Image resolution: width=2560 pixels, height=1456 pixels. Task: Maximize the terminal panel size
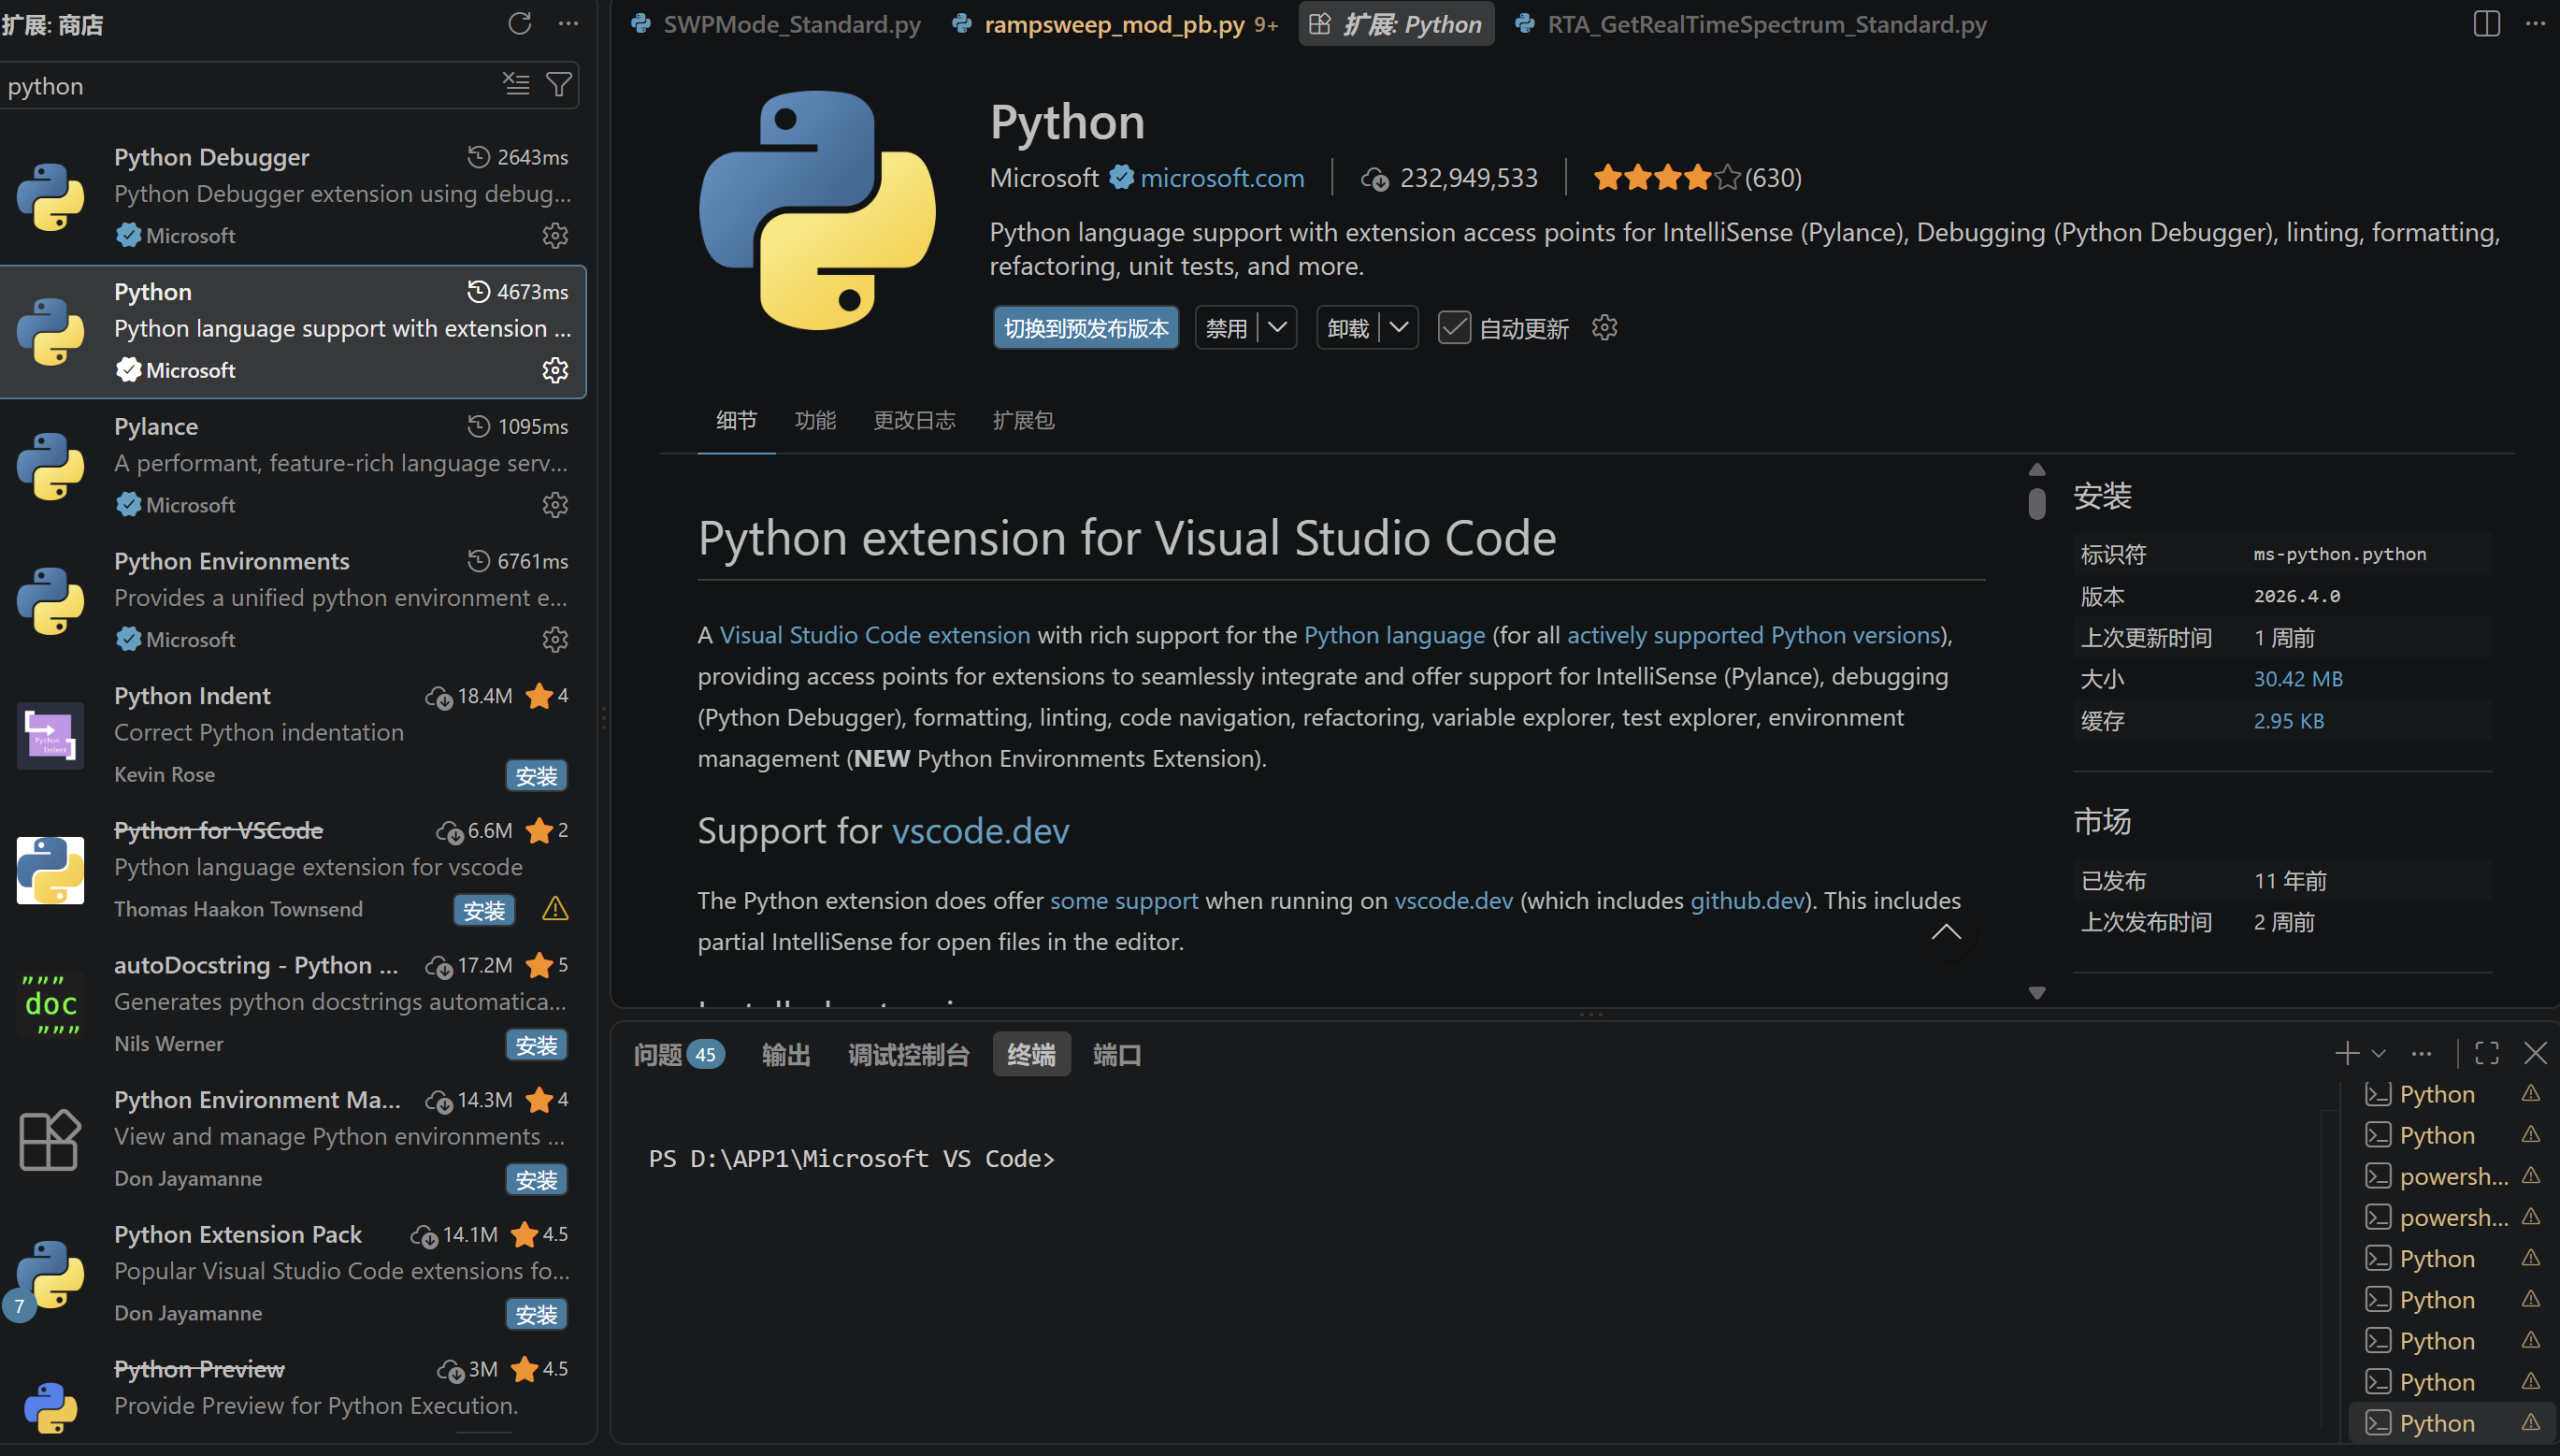coord(2487,1053)
